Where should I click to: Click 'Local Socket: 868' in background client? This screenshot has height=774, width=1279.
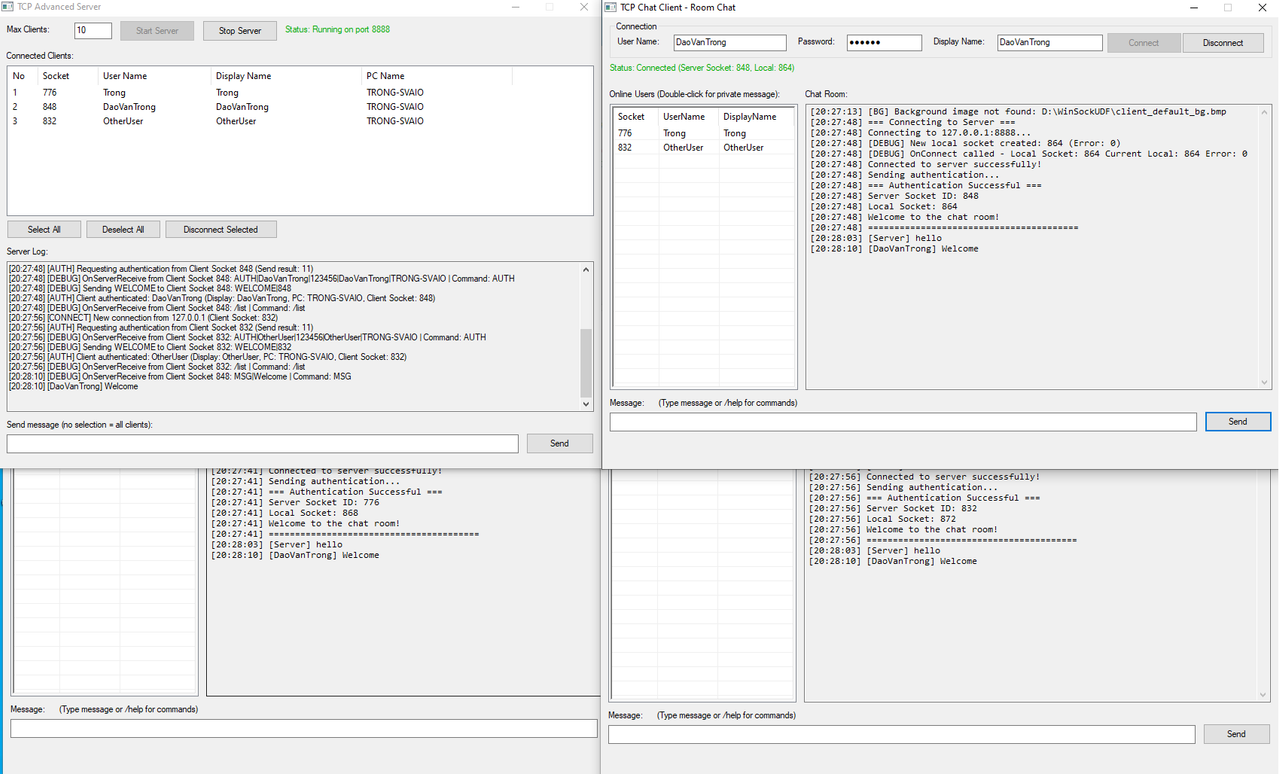tap(284, 513)
